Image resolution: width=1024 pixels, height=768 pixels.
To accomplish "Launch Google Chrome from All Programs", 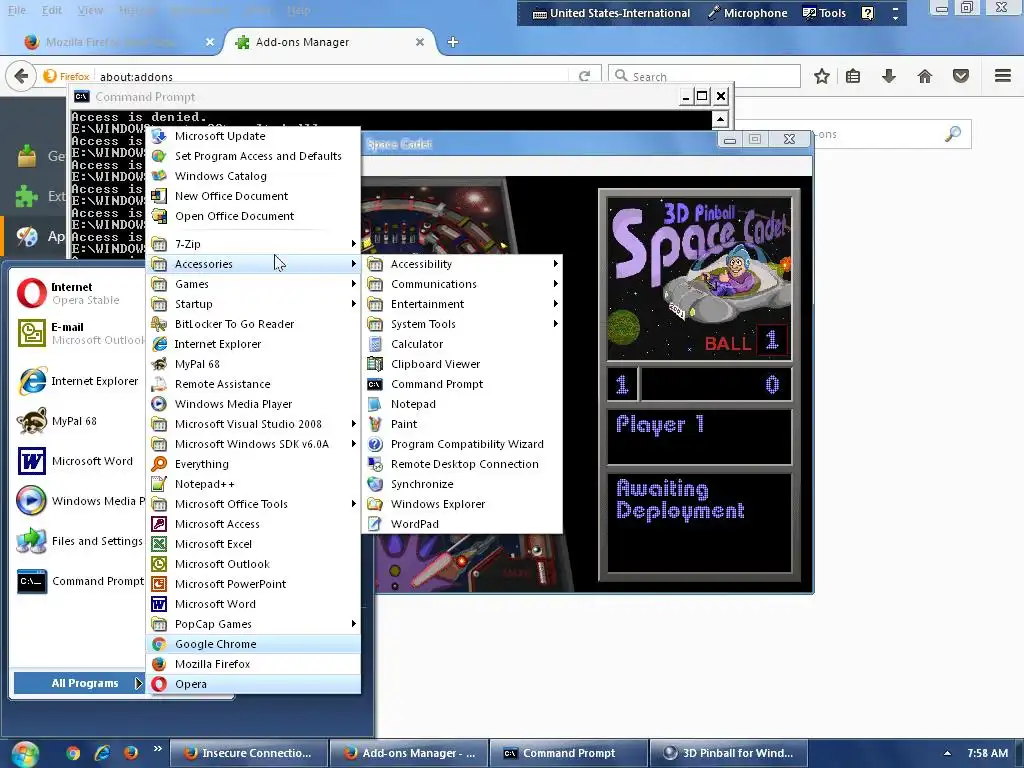I will 253,644.
